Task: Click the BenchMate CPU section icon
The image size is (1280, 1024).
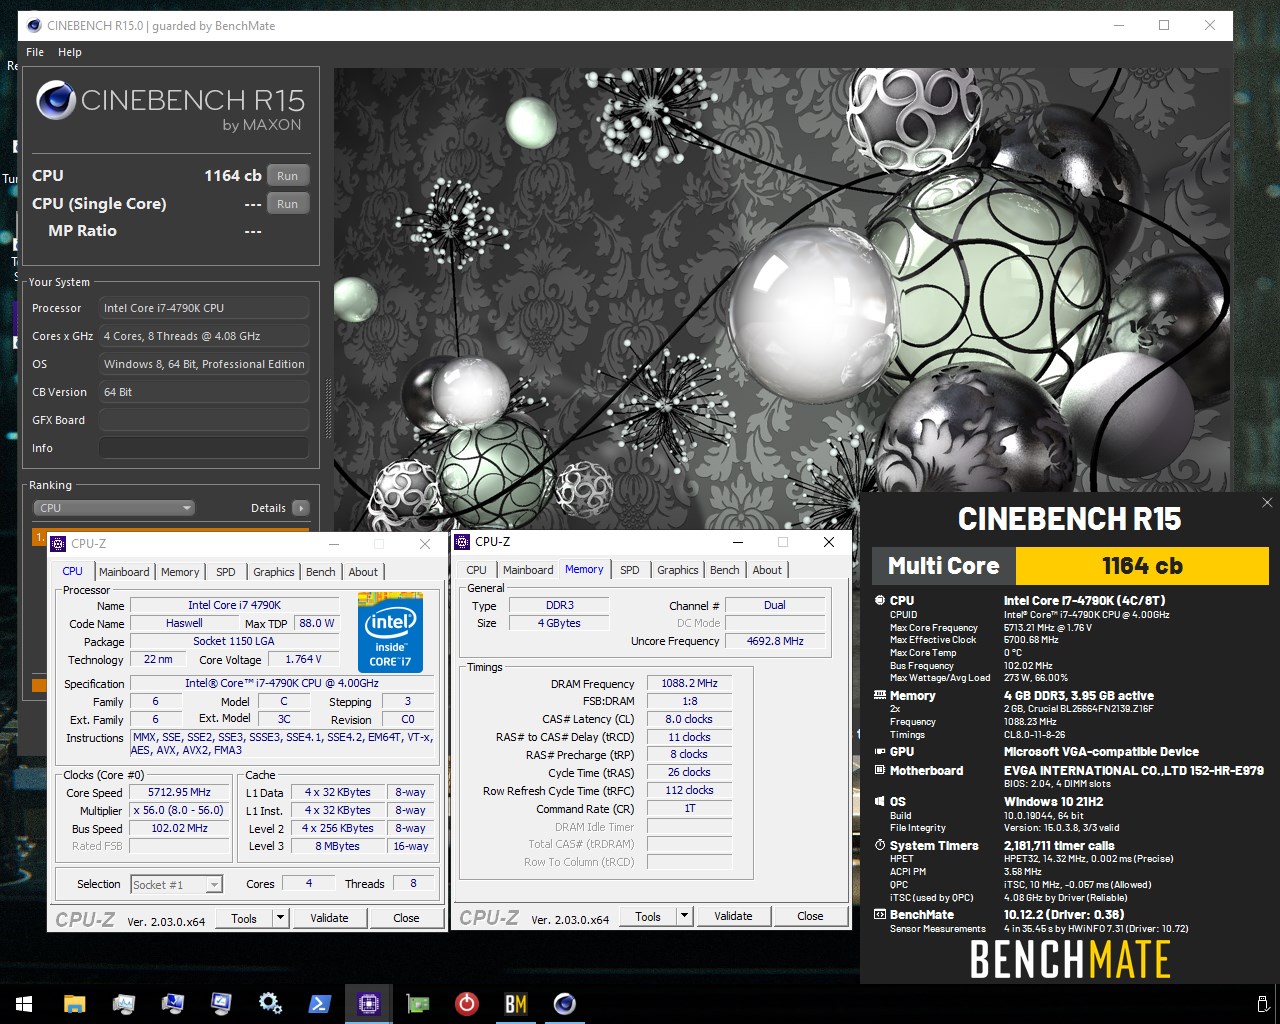Action: (x=880, y=601)
